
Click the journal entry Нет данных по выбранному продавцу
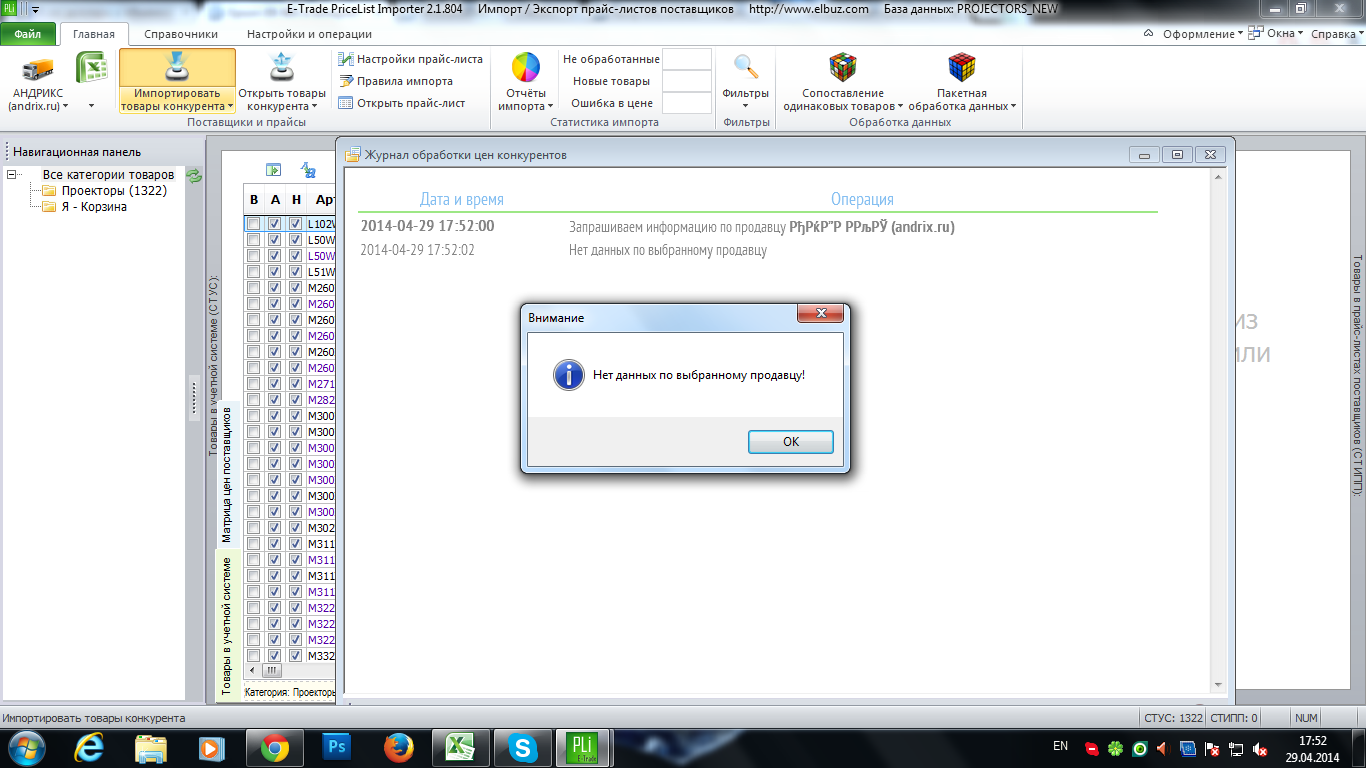[668, 250]
